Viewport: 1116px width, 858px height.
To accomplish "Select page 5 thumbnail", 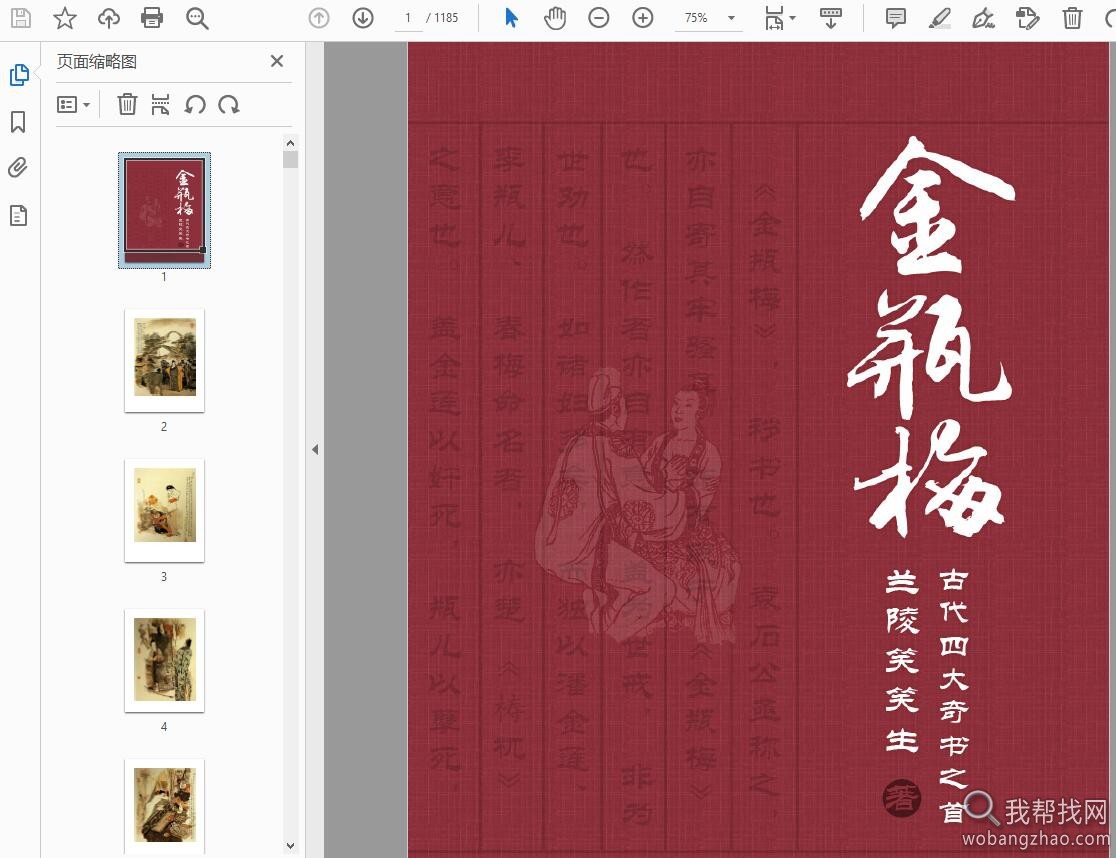I will tap(164, 807).
